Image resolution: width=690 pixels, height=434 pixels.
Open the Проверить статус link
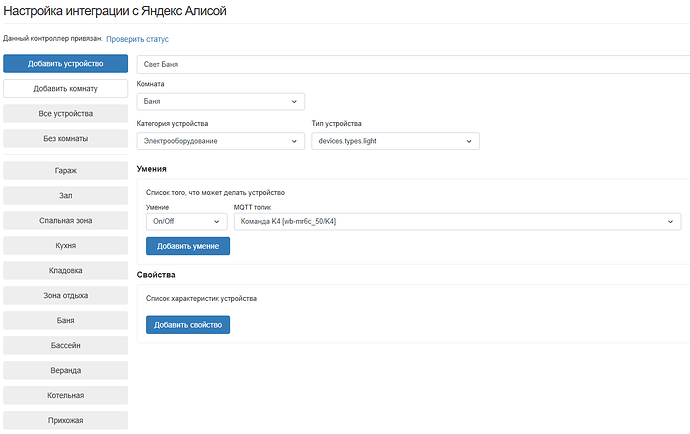(137, 39)
